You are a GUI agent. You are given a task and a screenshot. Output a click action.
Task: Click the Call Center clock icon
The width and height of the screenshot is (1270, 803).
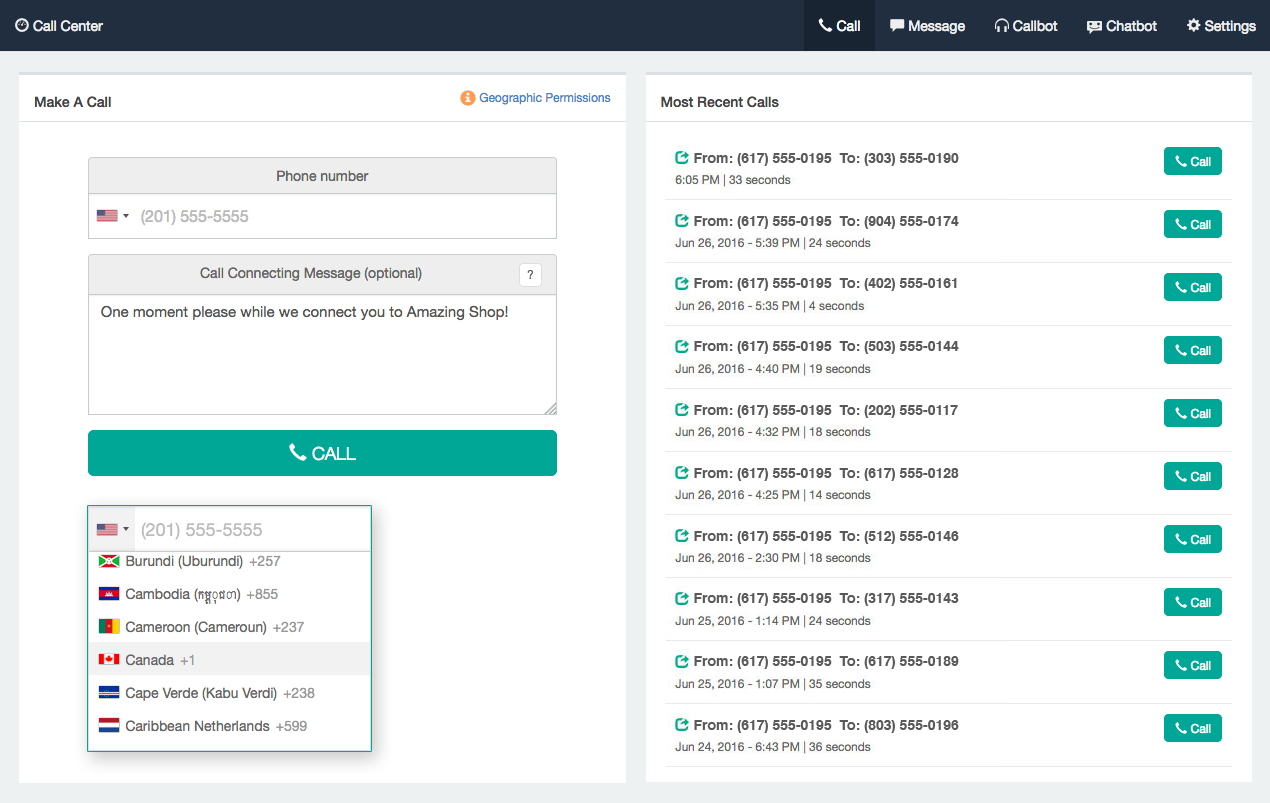coord(22,26)
